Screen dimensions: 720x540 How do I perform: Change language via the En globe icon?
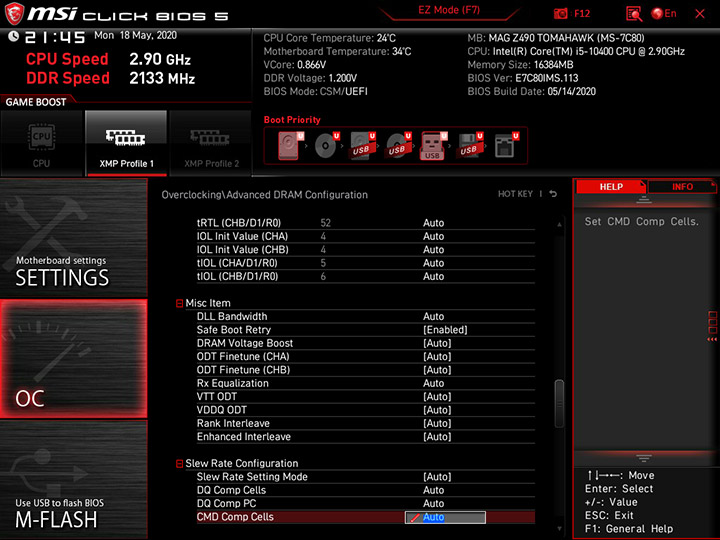[x=664, y=13]
